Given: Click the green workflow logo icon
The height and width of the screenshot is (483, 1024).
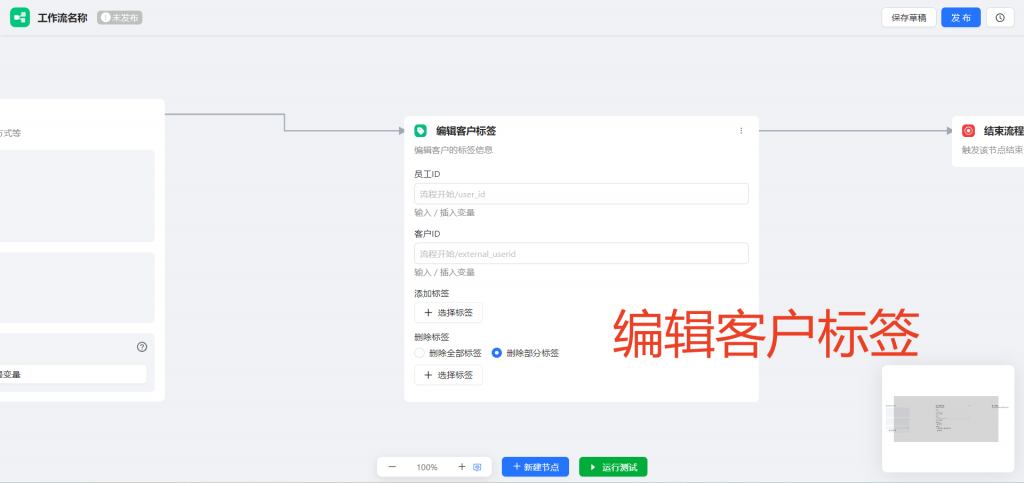Looking at the screenshot, I should [20, 17].
